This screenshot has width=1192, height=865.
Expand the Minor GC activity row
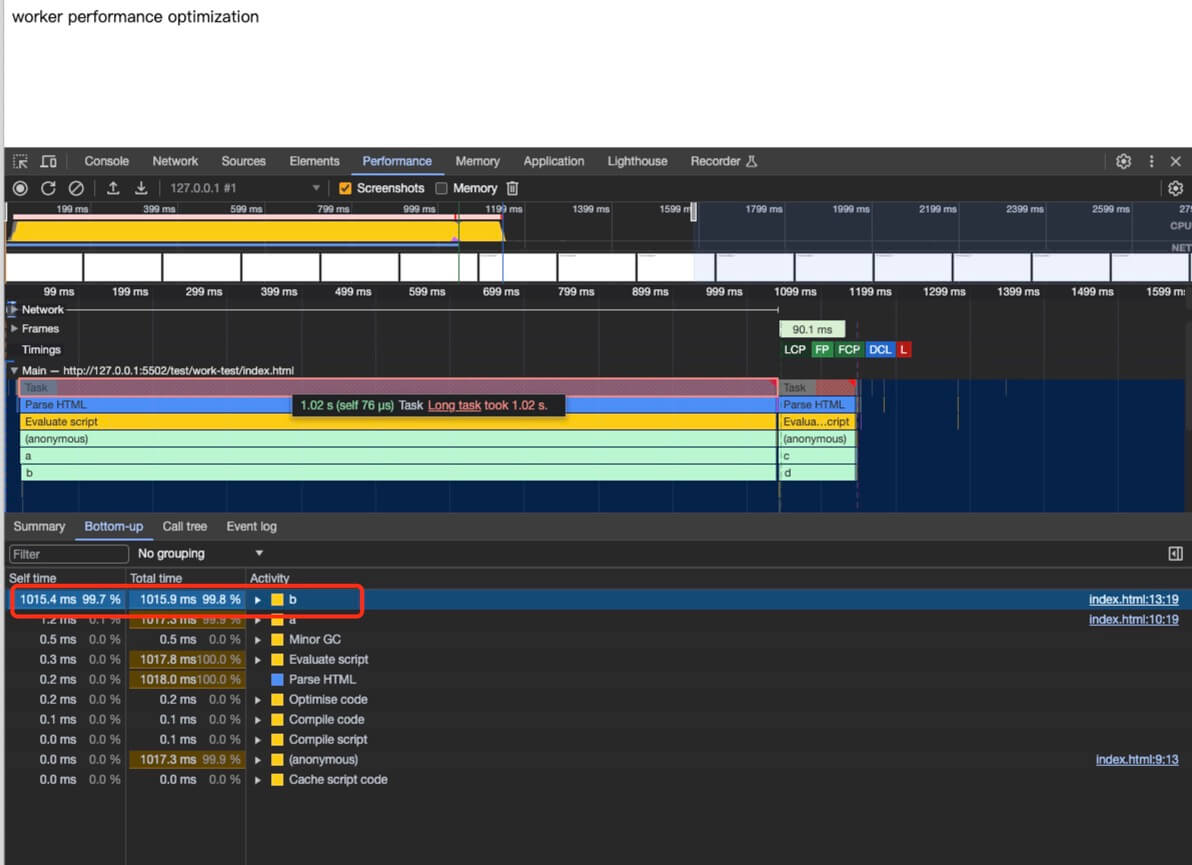point(258,640)
